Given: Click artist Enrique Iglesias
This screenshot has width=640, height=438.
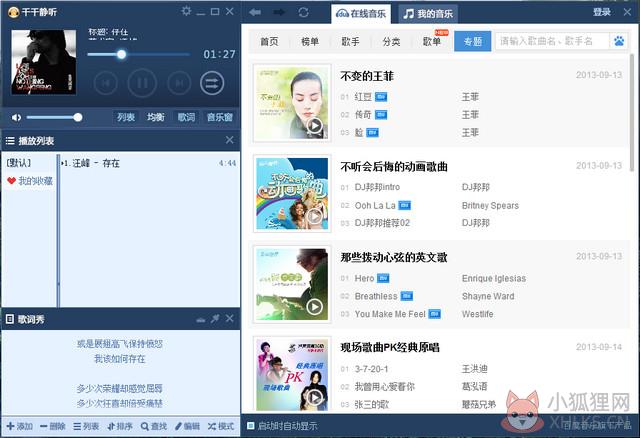Looking at the screenshot, I should tap(494, 278).
